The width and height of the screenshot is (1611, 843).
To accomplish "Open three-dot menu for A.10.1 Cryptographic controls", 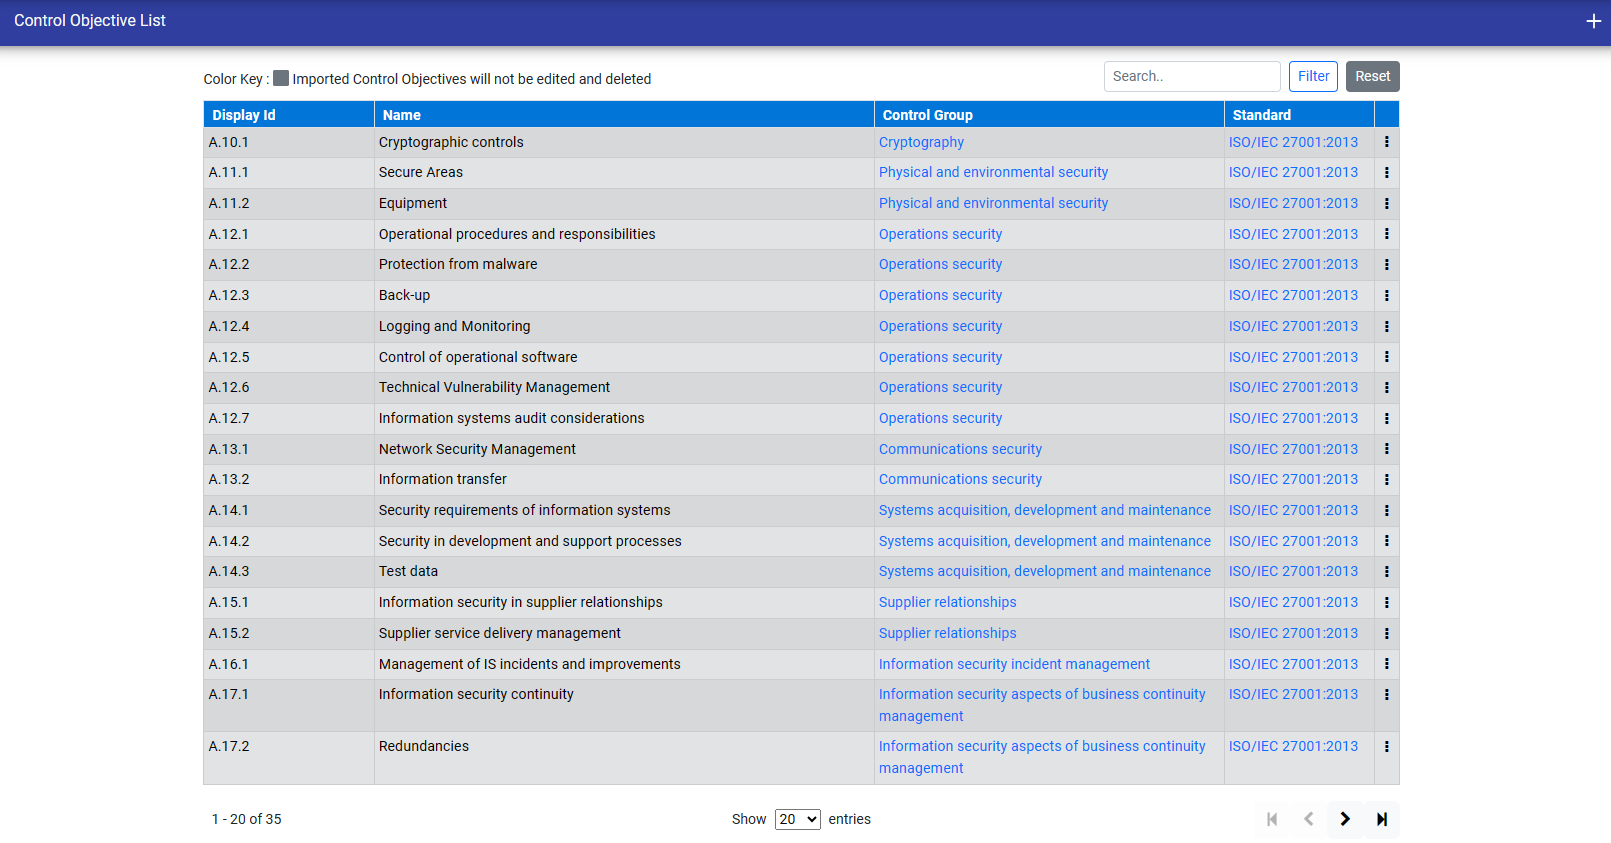I will (x=1386, y=142).
